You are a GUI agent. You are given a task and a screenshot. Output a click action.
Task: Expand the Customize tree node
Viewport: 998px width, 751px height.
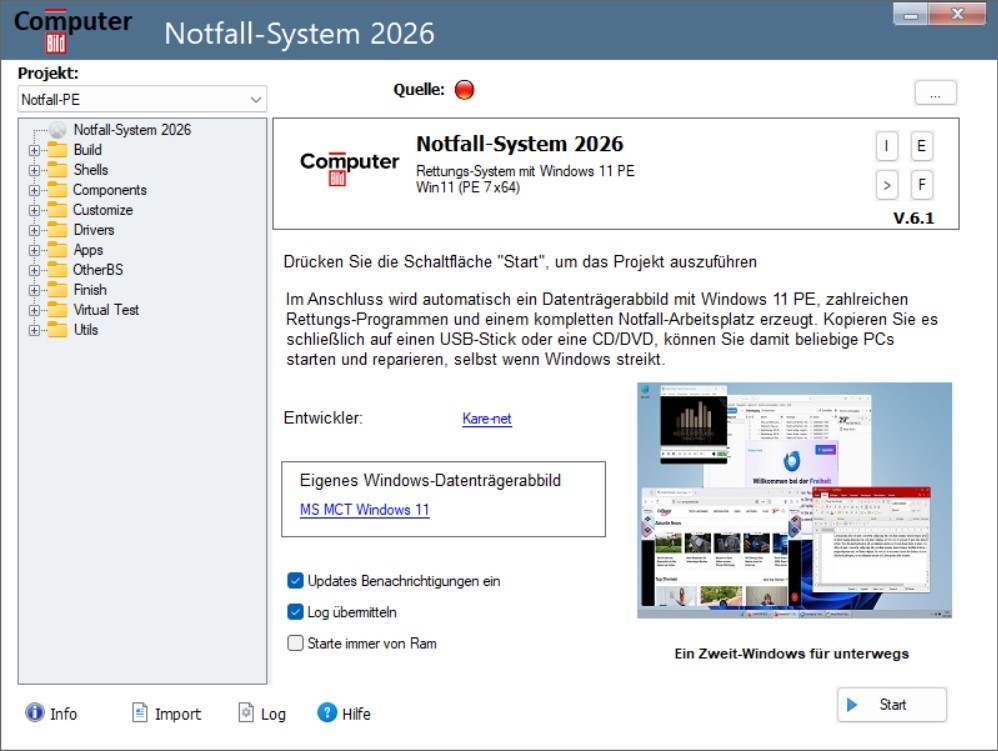tap(34, 211)
